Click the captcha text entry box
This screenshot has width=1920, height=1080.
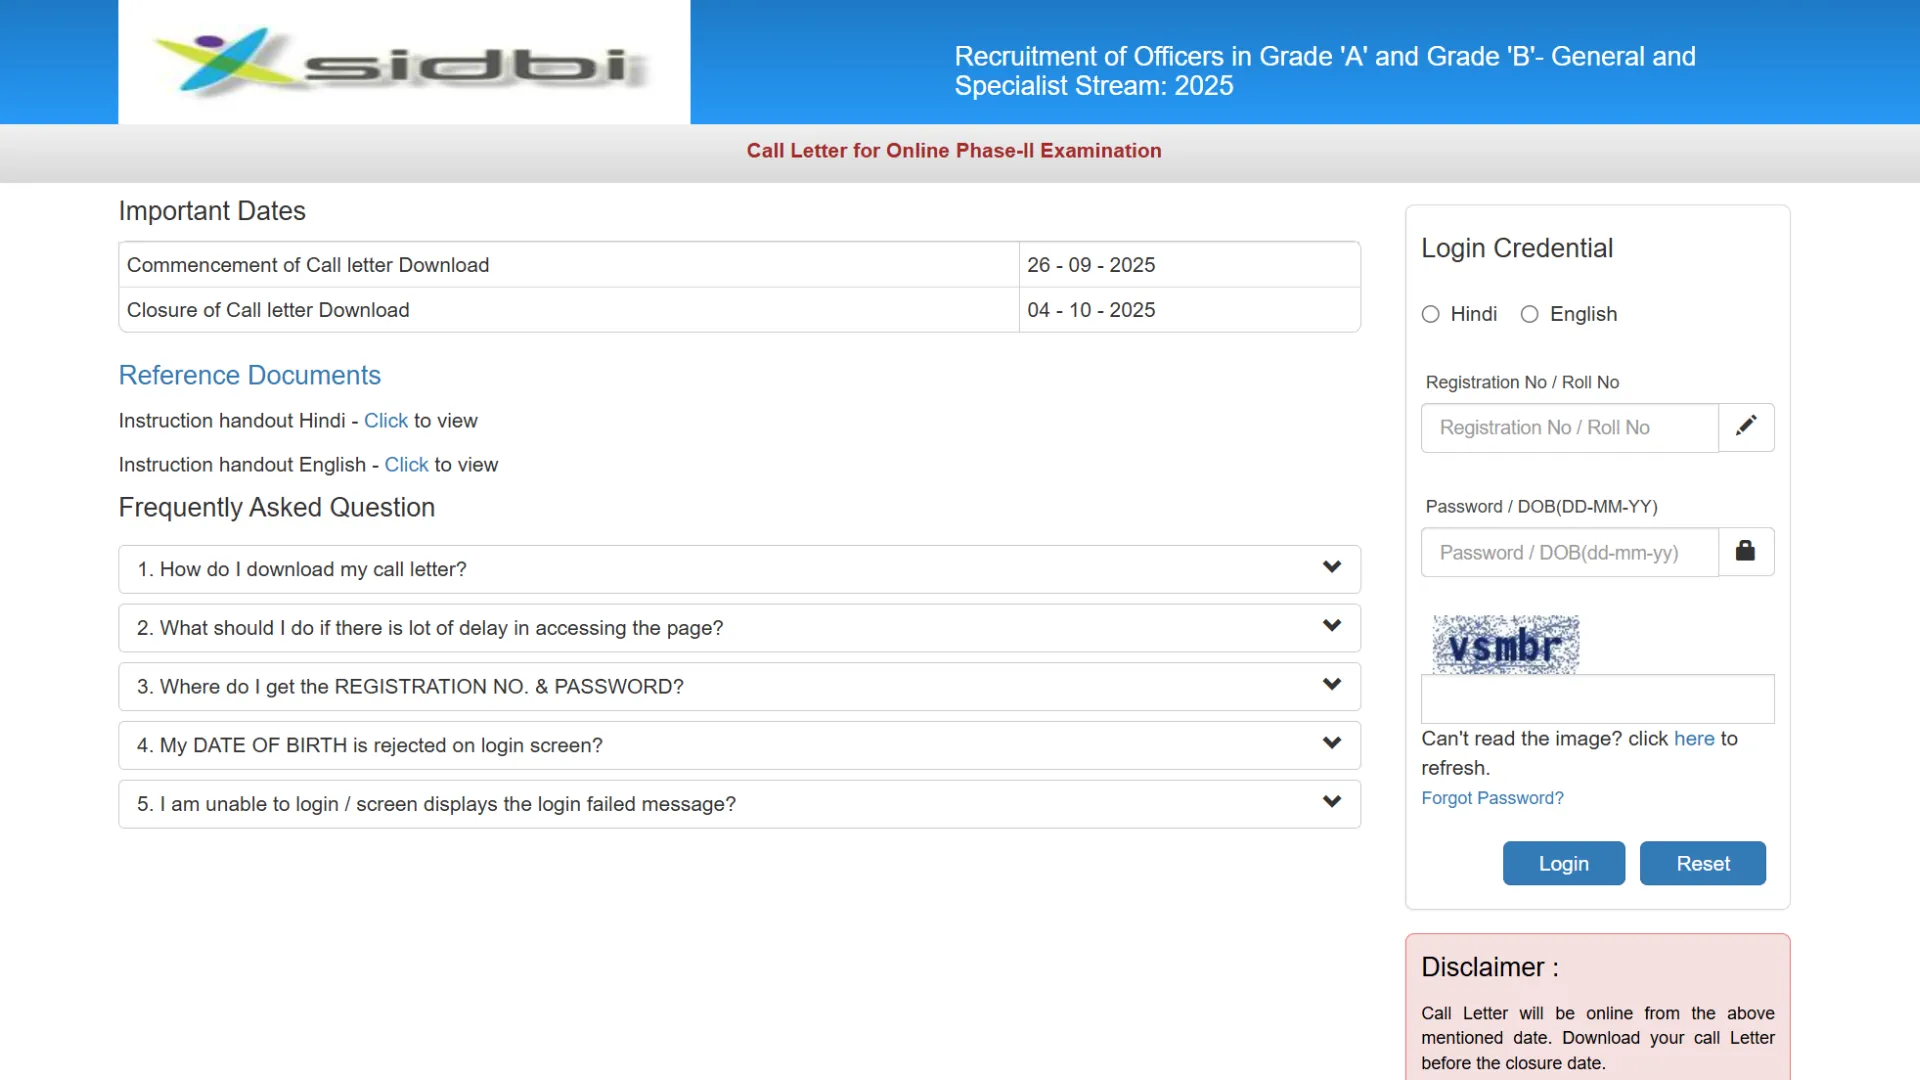tap(1597, 699)
